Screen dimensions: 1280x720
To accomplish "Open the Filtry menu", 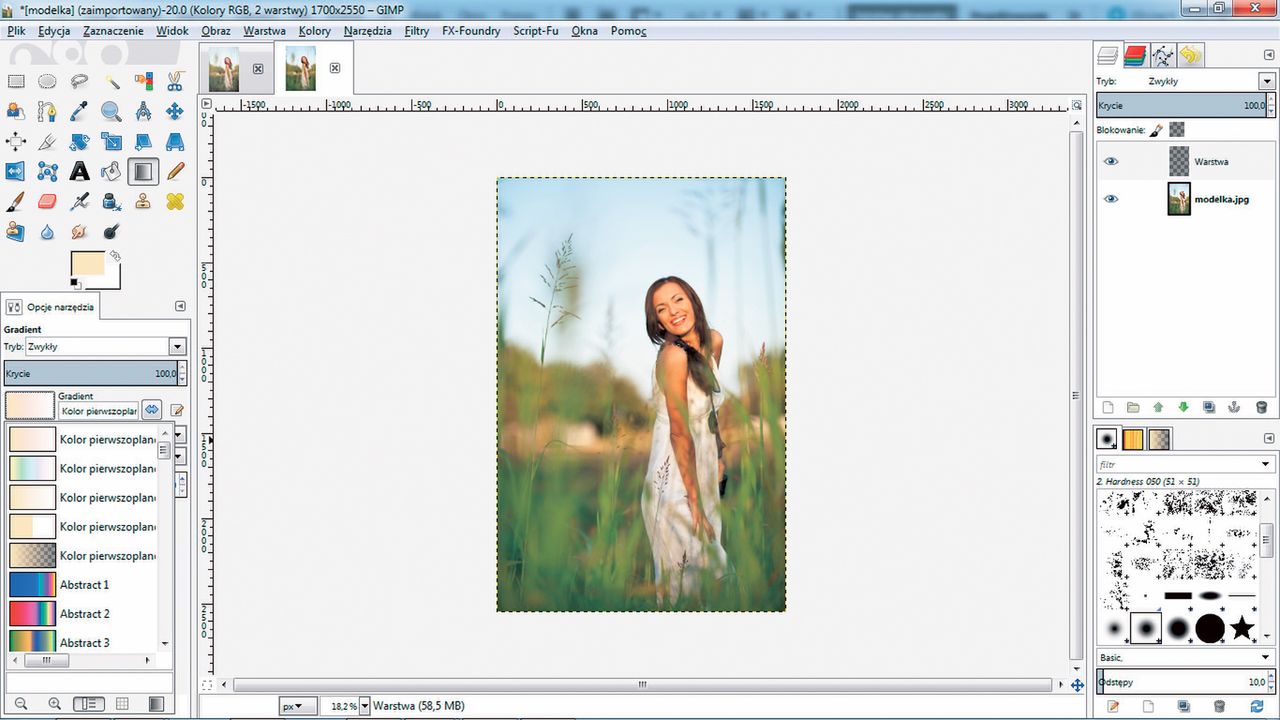I will pos(417,31).
